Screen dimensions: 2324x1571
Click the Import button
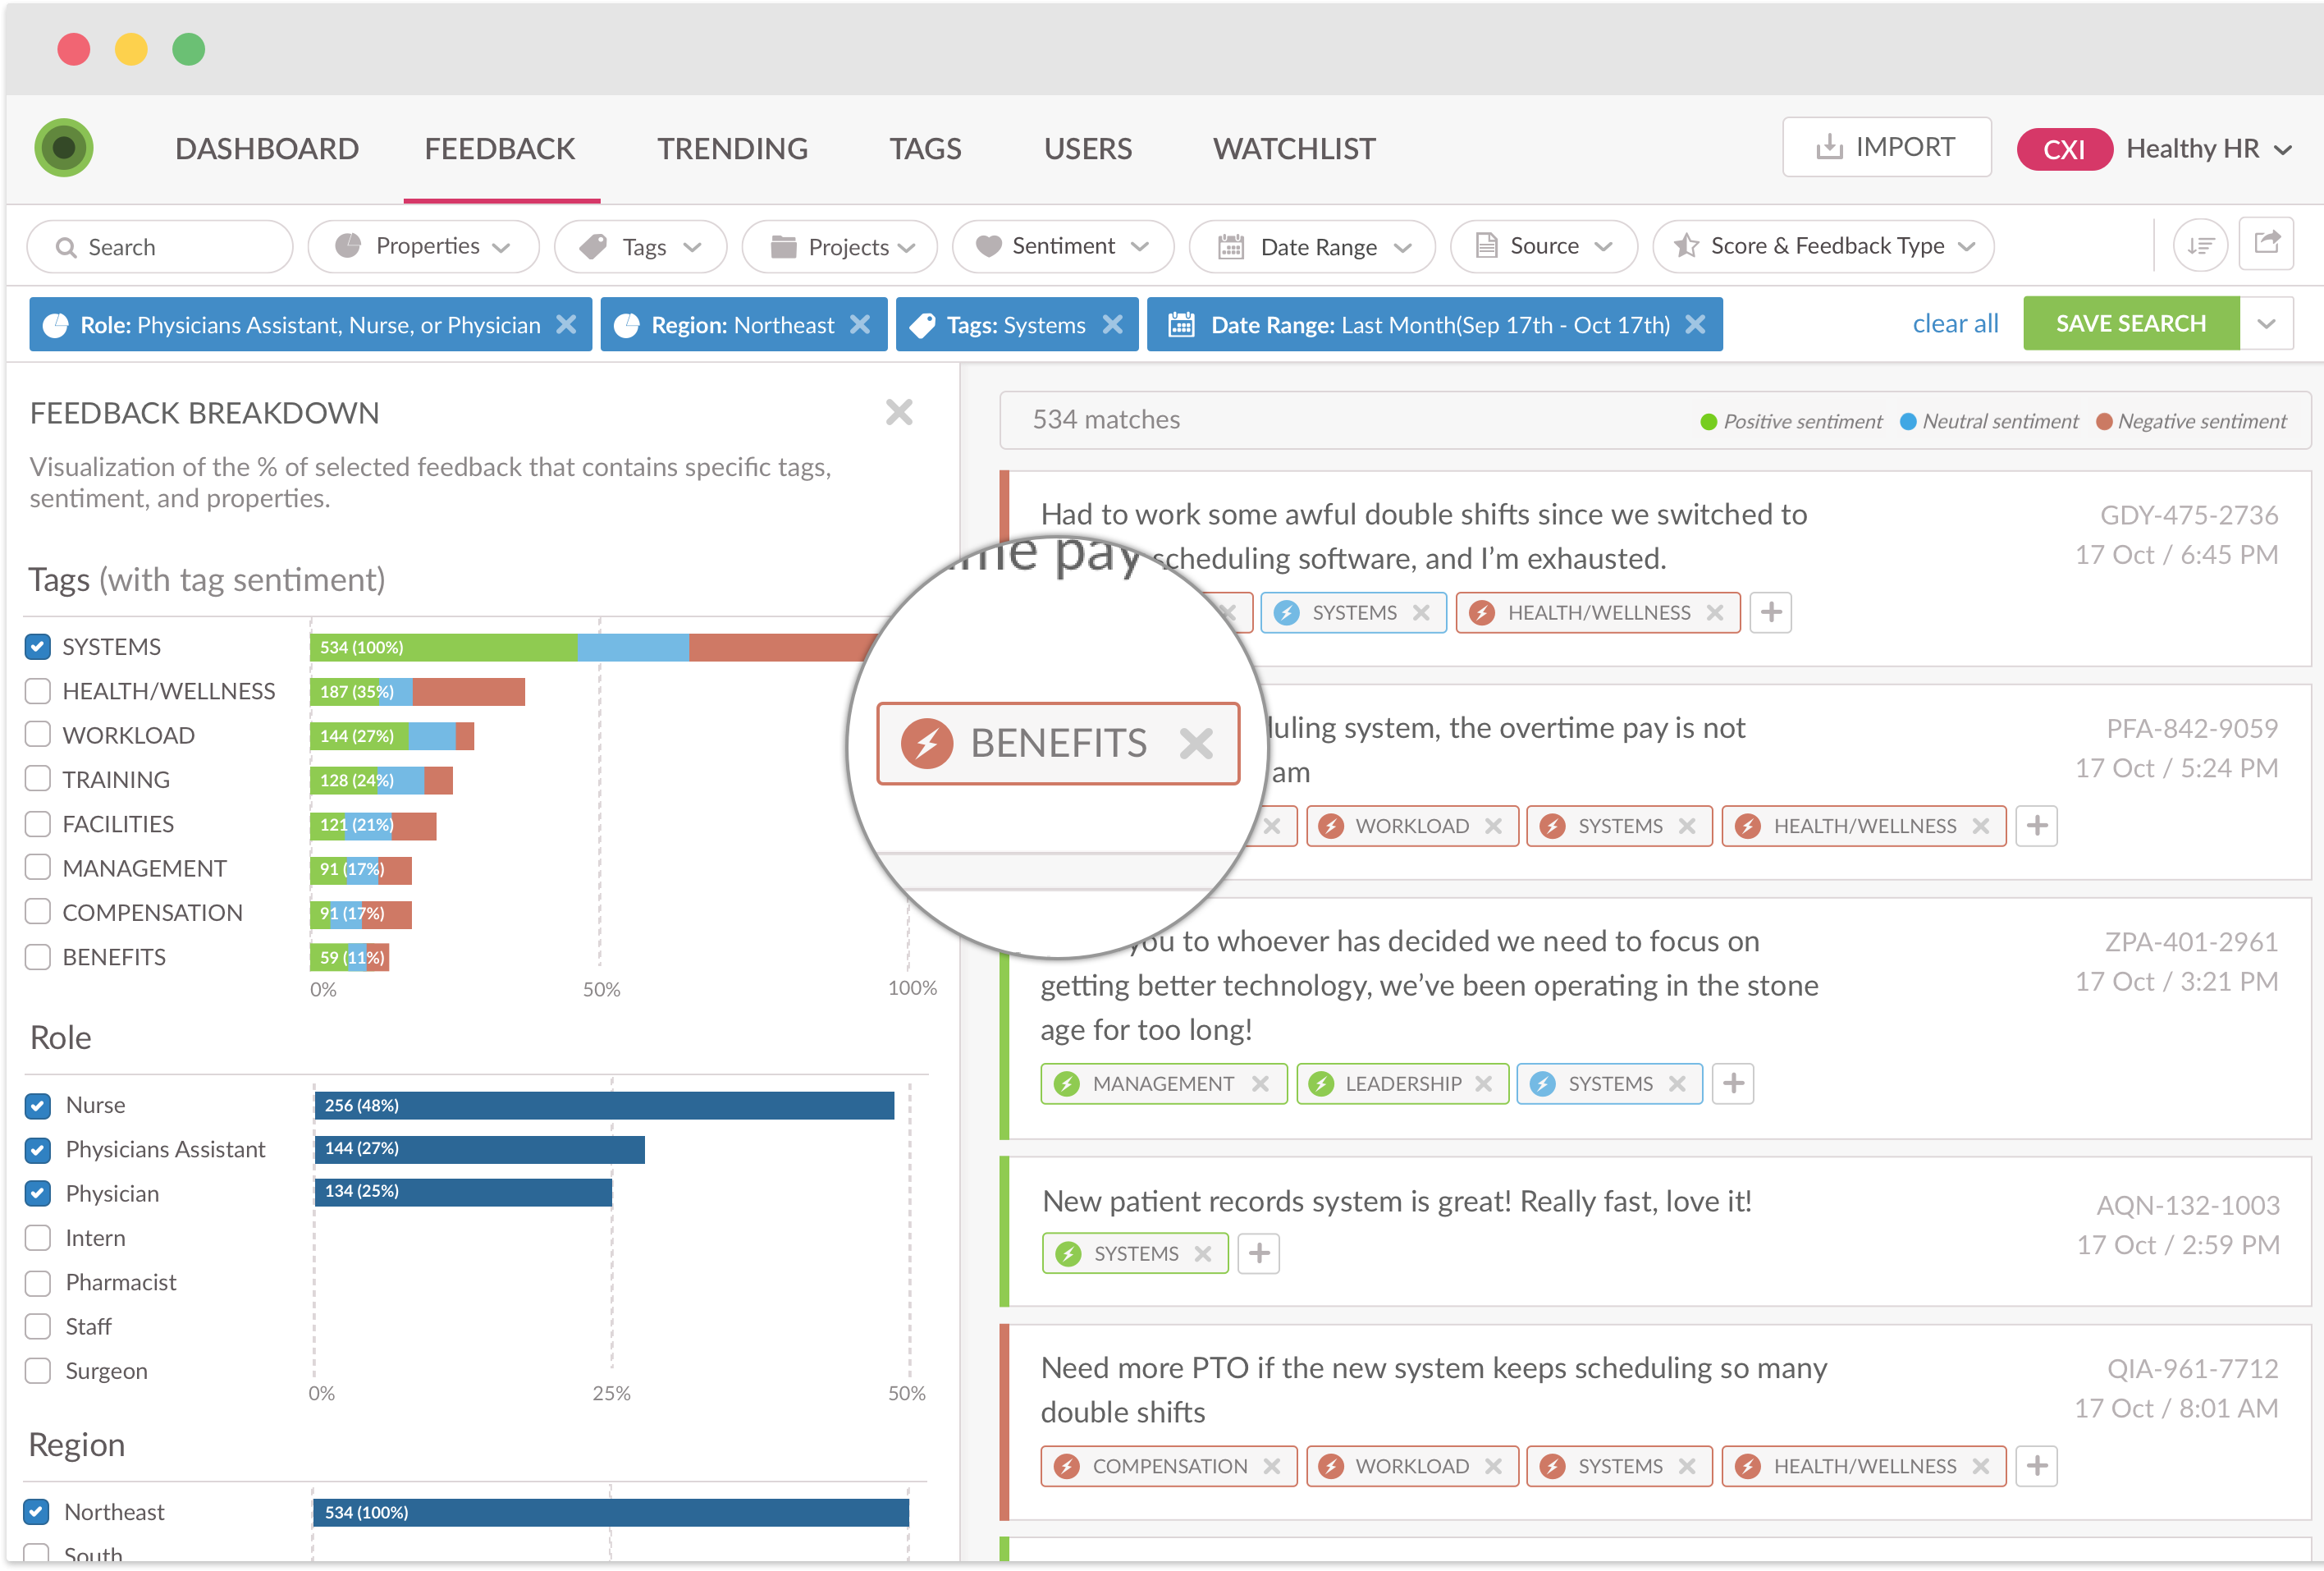pos(1886,147)
